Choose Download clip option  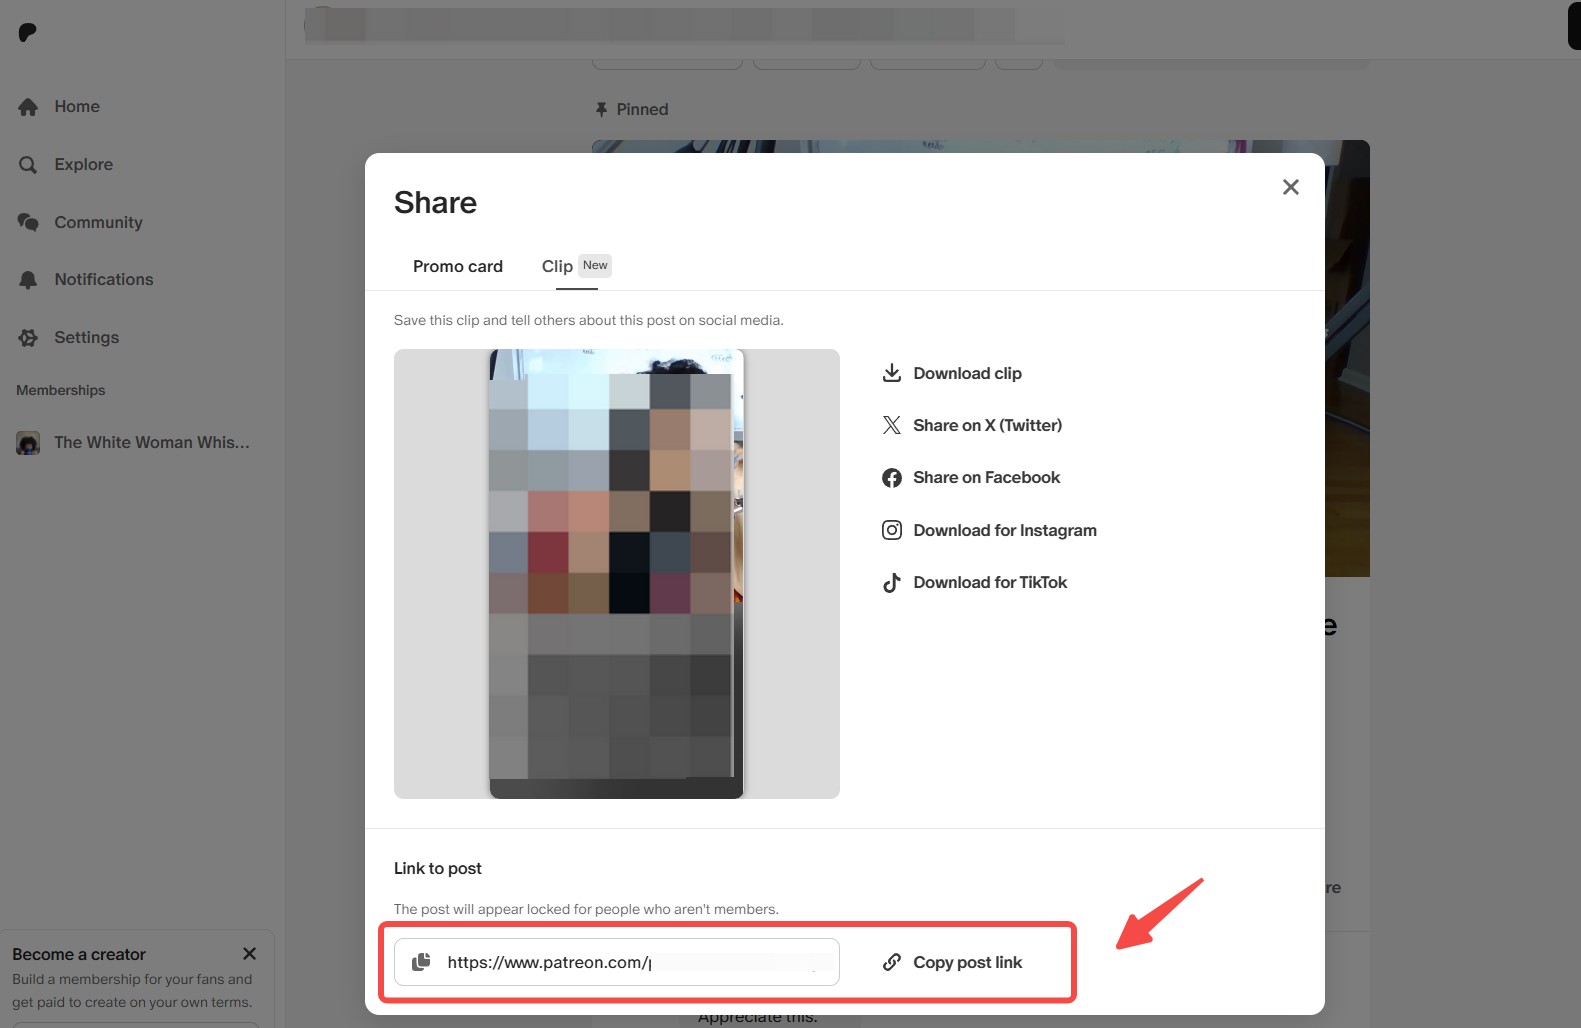952,373
